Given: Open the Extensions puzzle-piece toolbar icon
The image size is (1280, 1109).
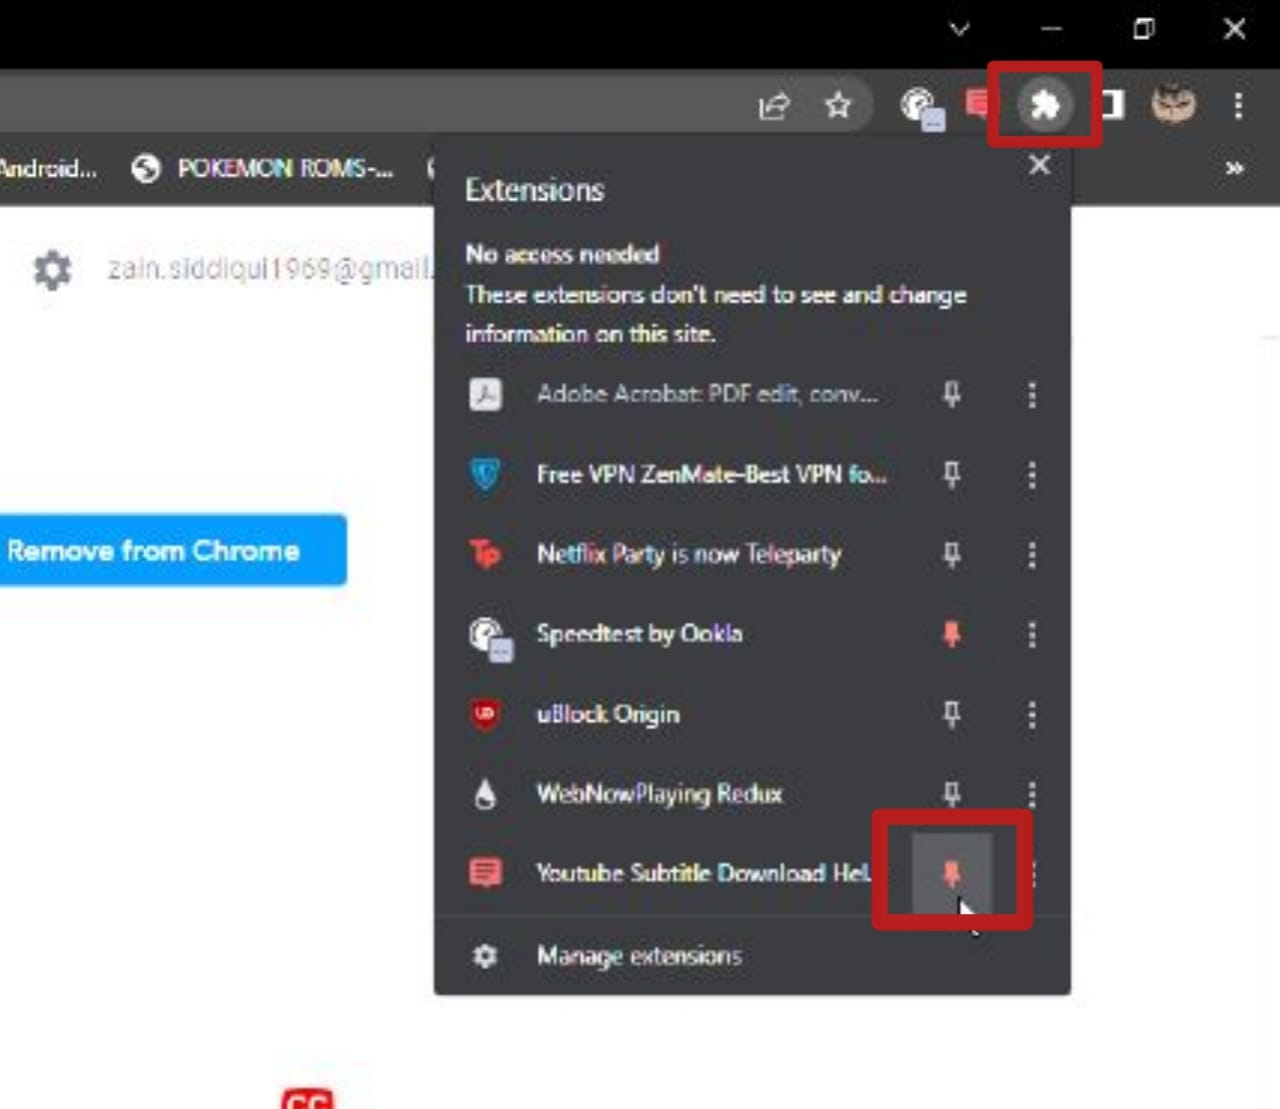Looking at the screenshot, I should (x=1045, y=104).
